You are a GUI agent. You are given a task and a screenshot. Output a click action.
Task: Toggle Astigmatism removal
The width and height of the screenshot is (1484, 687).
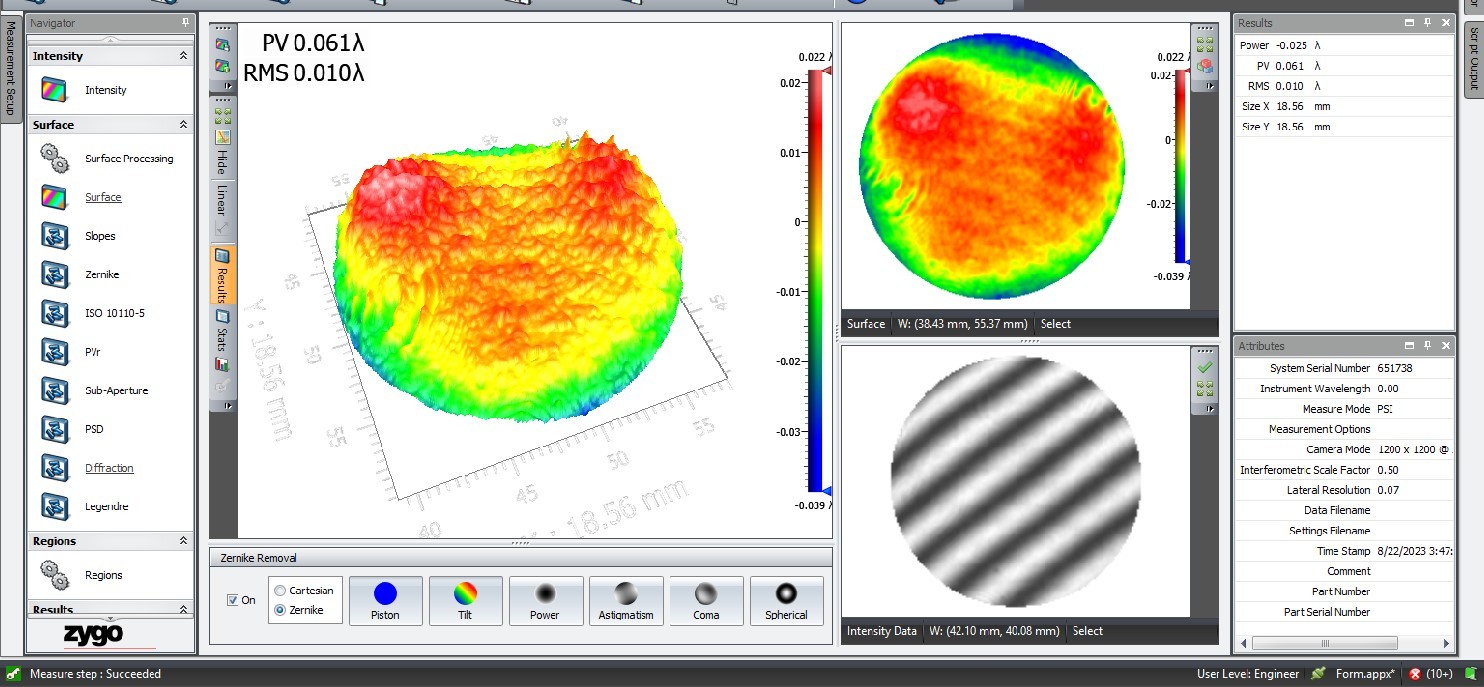pos(626,601)
